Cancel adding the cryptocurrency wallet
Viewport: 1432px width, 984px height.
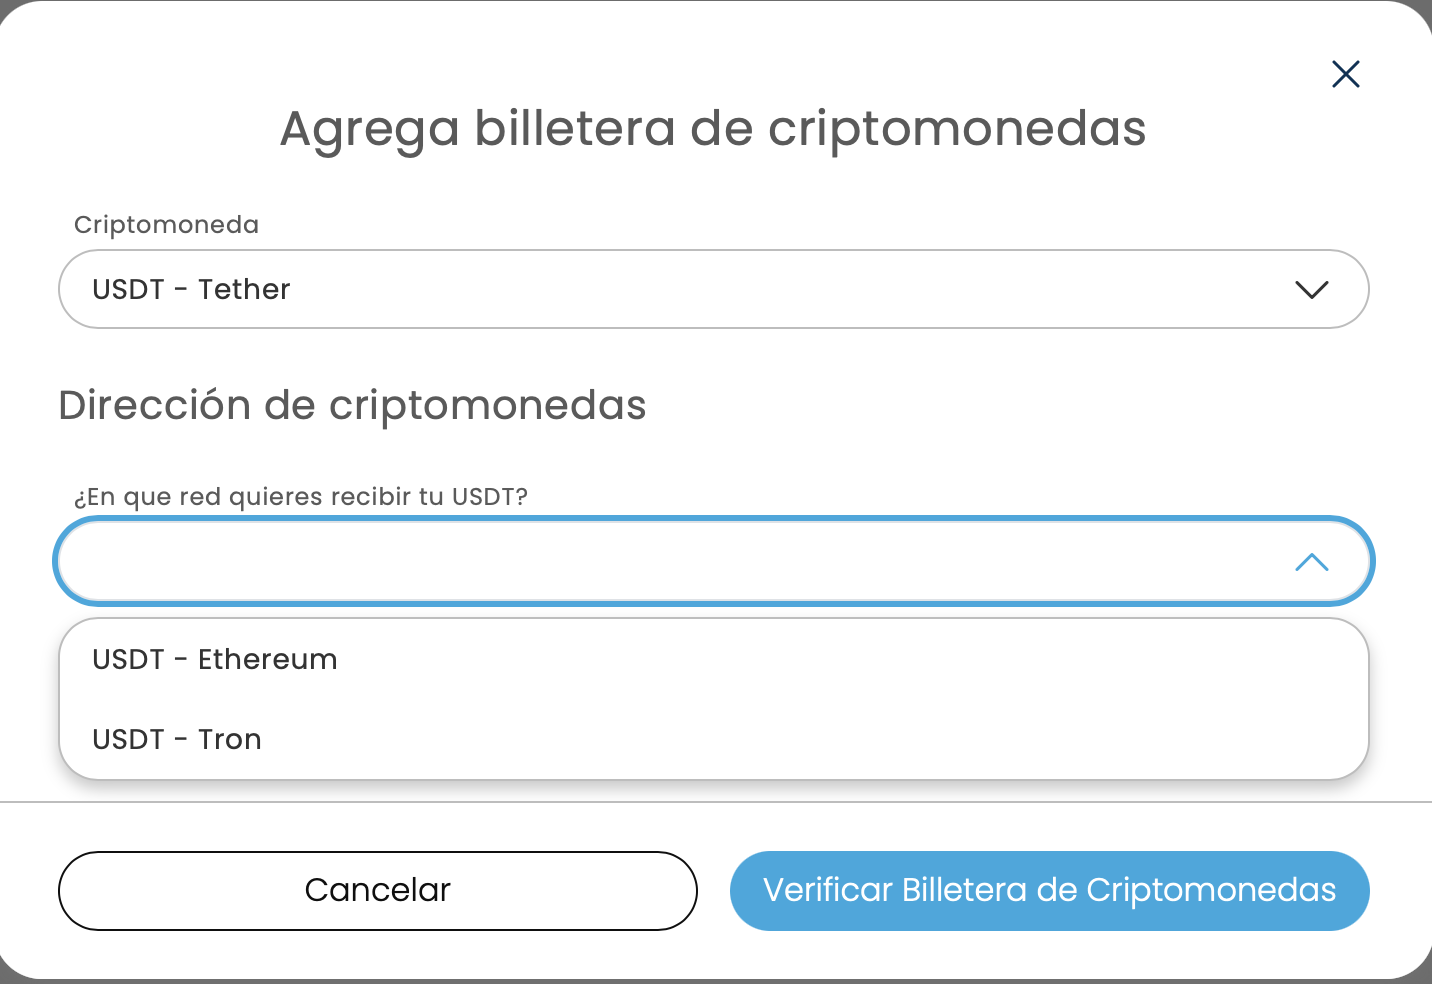pos(377,891)
